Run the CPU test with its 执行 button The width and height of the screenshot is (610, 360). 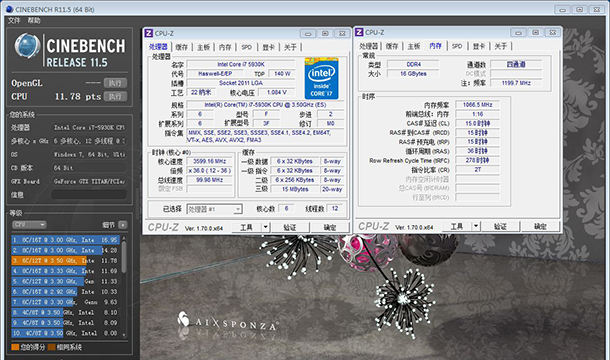pyautogui.click(x=115, y=96)
